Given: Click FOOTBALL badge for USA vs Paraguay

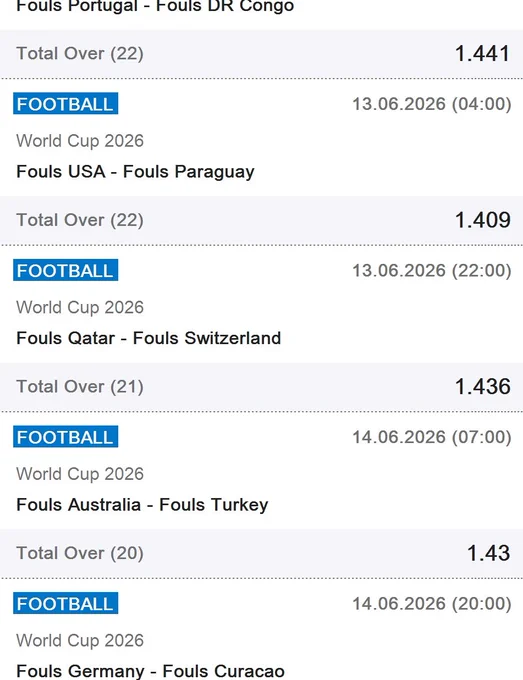Looking at the screenshot, I should (x=65, y=104).
